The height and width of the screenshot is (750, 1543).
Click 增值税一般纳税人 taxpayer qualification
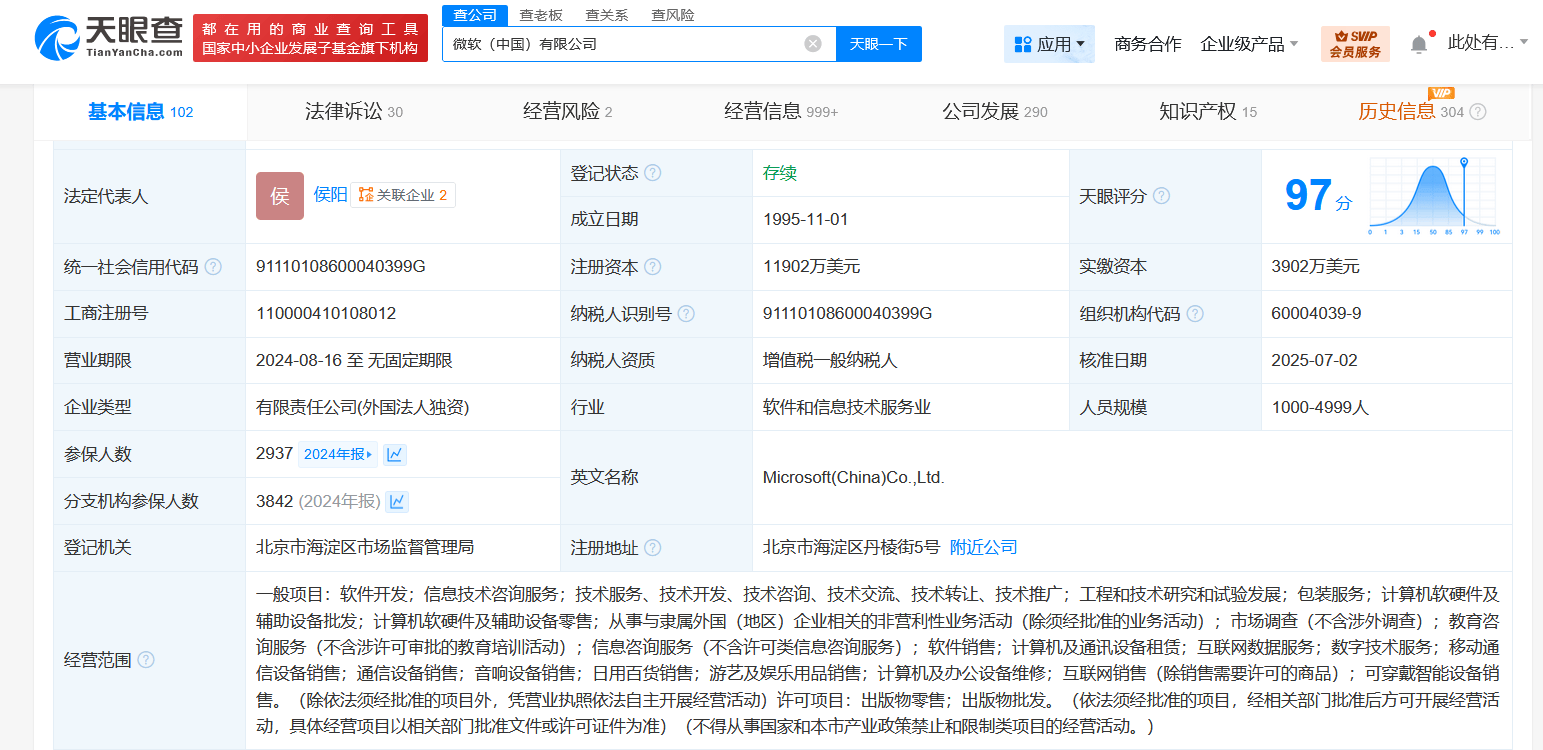click(x=830, y=360)
